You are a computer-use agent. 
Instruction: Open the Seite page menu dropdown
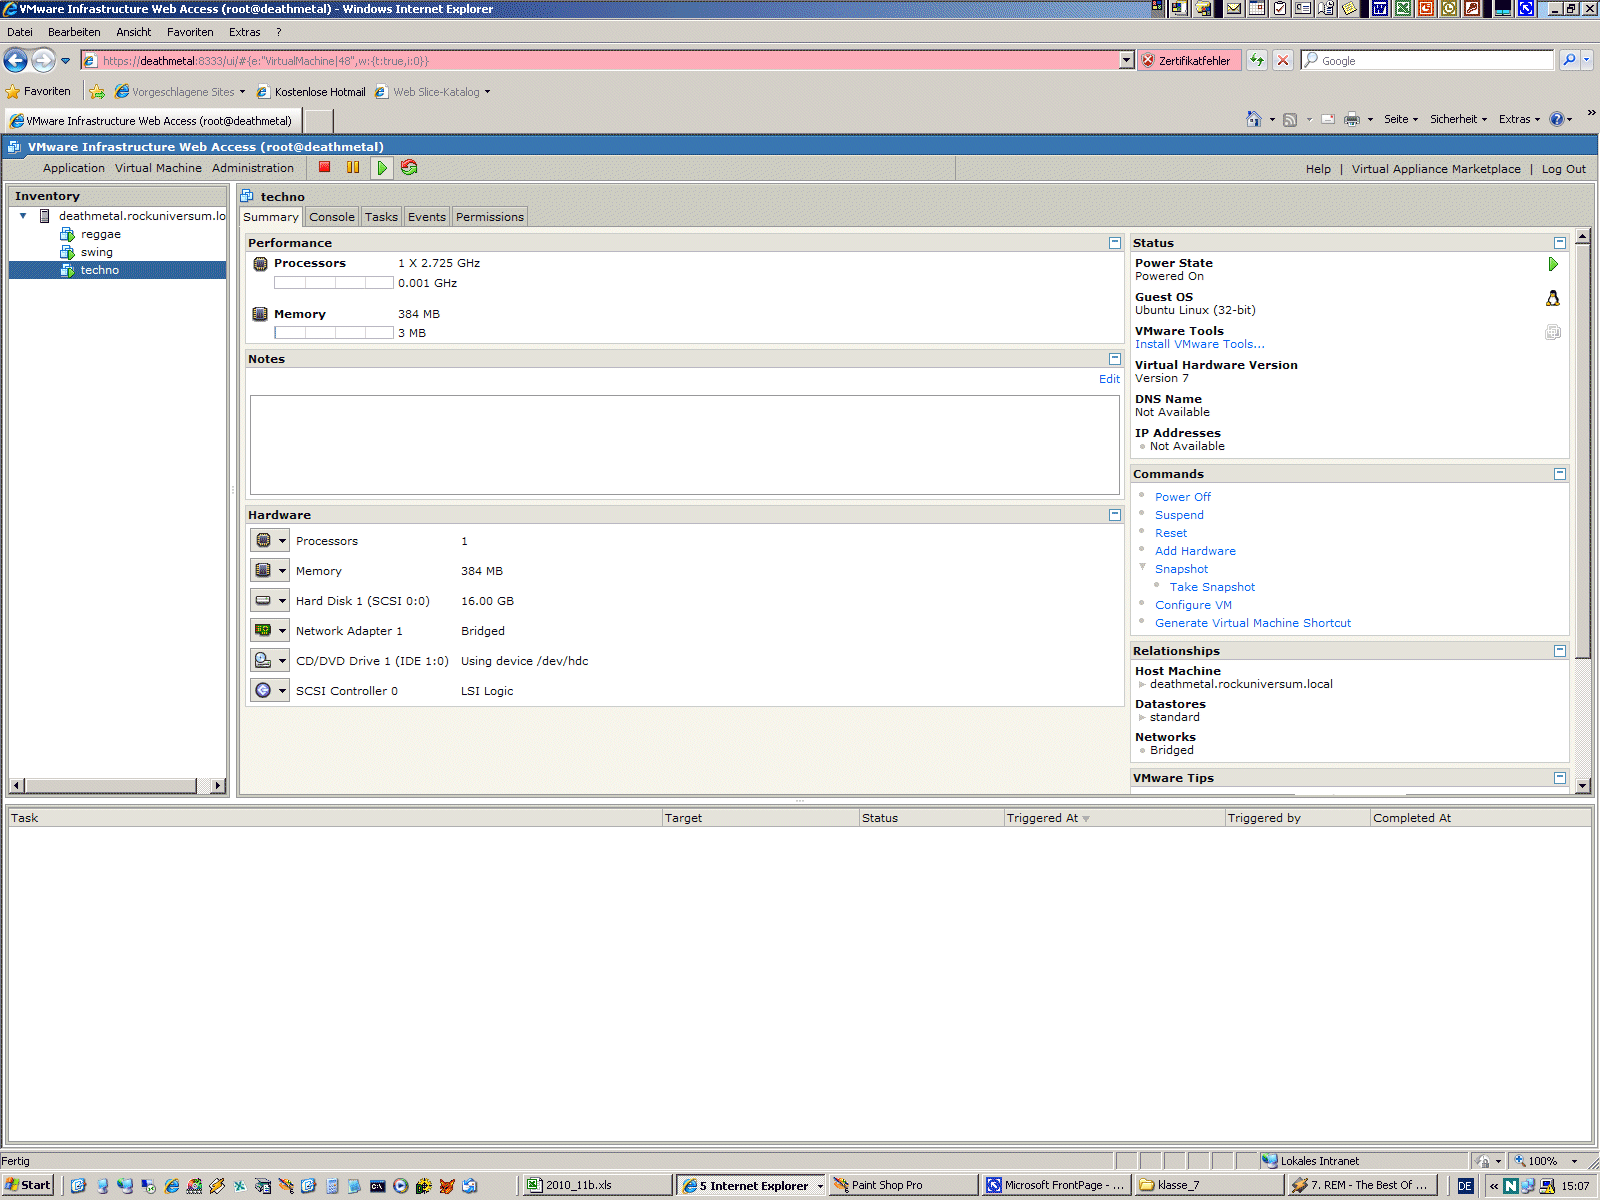tap(1401, 119)
